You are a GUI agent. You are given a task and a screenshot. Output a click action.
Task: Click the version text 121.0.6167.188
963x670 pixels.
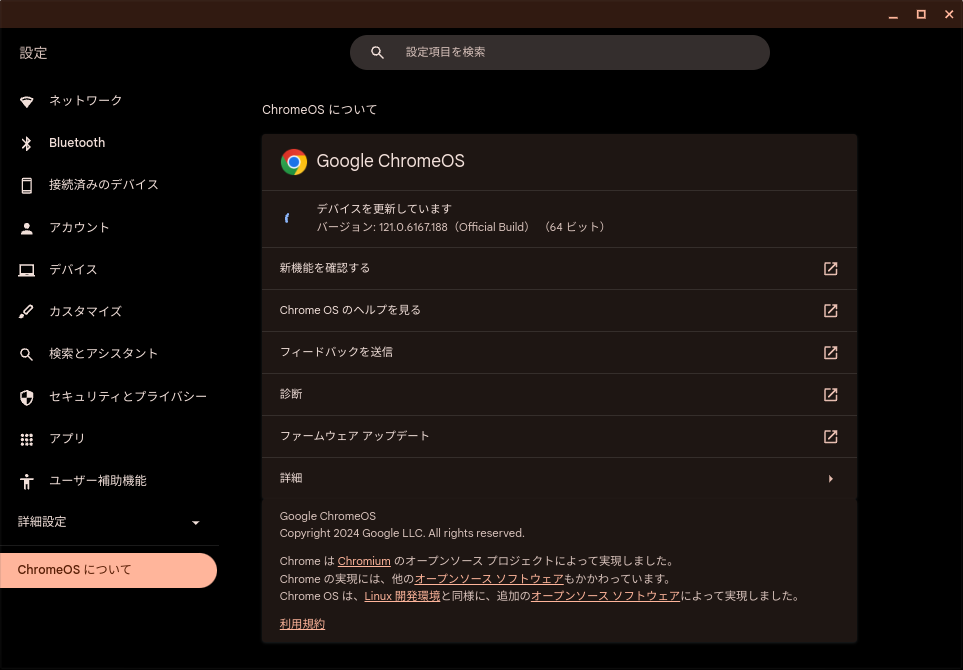(x=413, y=227)
